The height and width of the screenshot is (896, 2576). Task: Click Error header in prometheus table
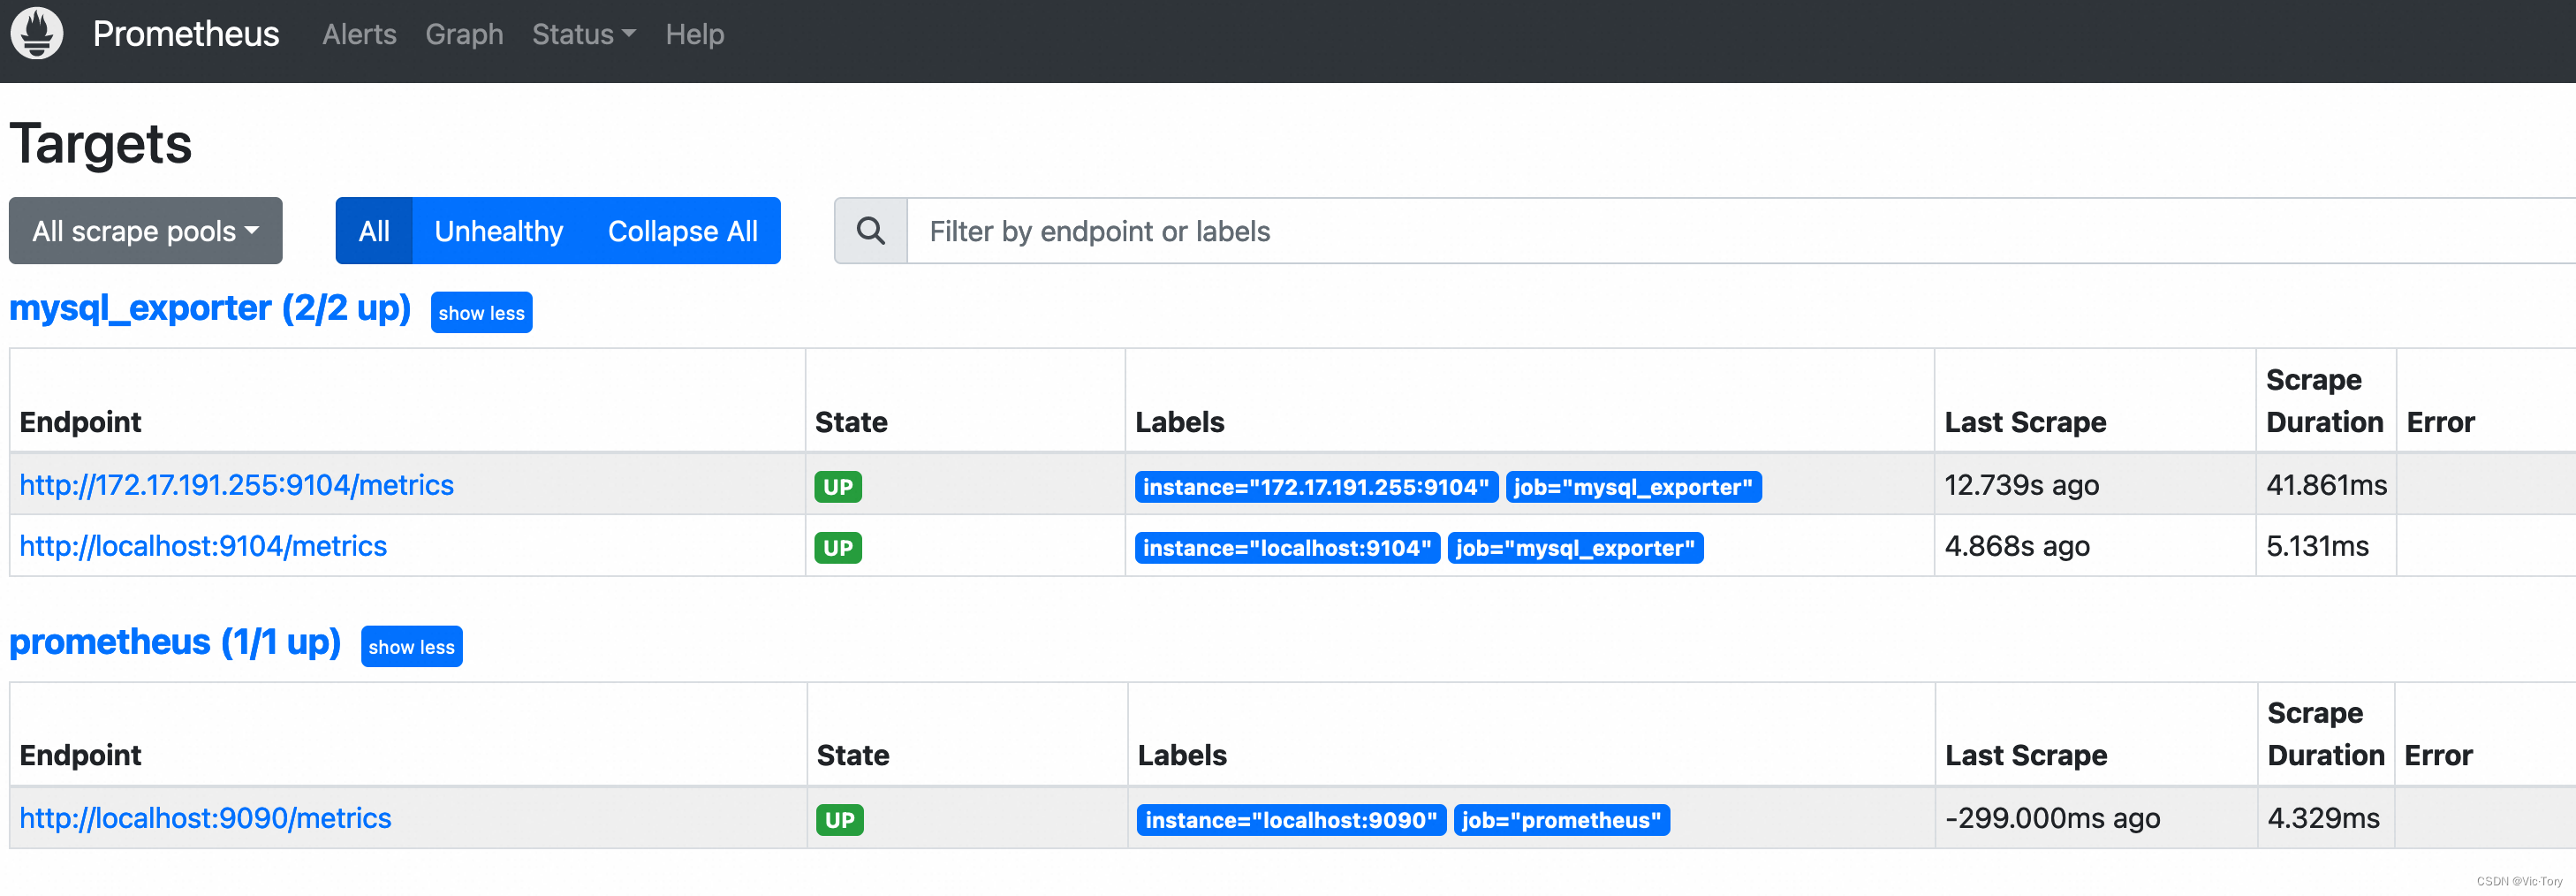pos(2438,755)
